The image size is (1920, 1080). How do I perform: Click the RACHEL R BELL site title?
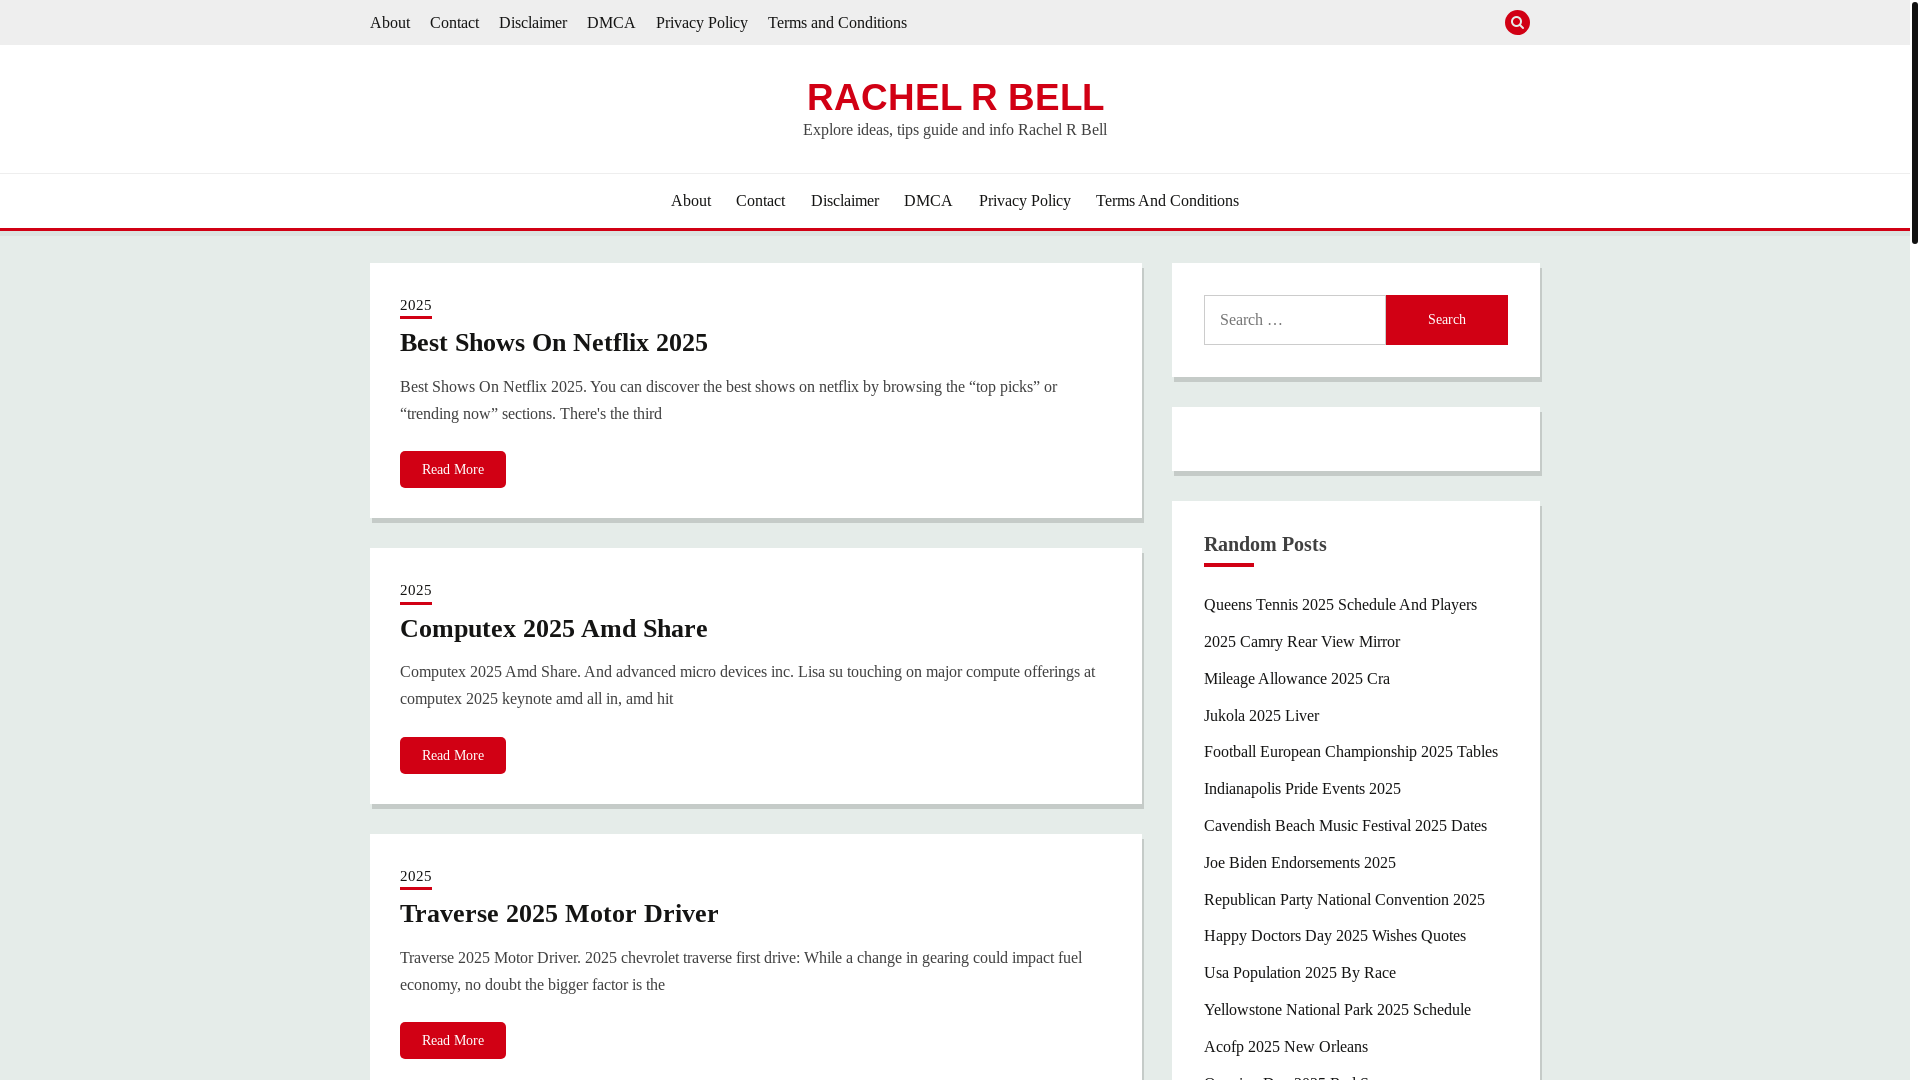click(x=955, y=97)
